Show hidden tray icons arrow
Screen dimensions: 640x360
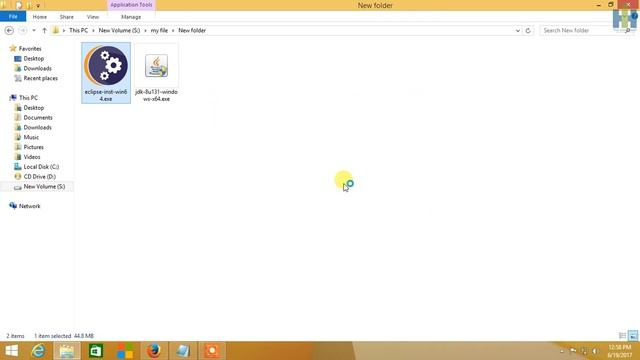point(562,351)
